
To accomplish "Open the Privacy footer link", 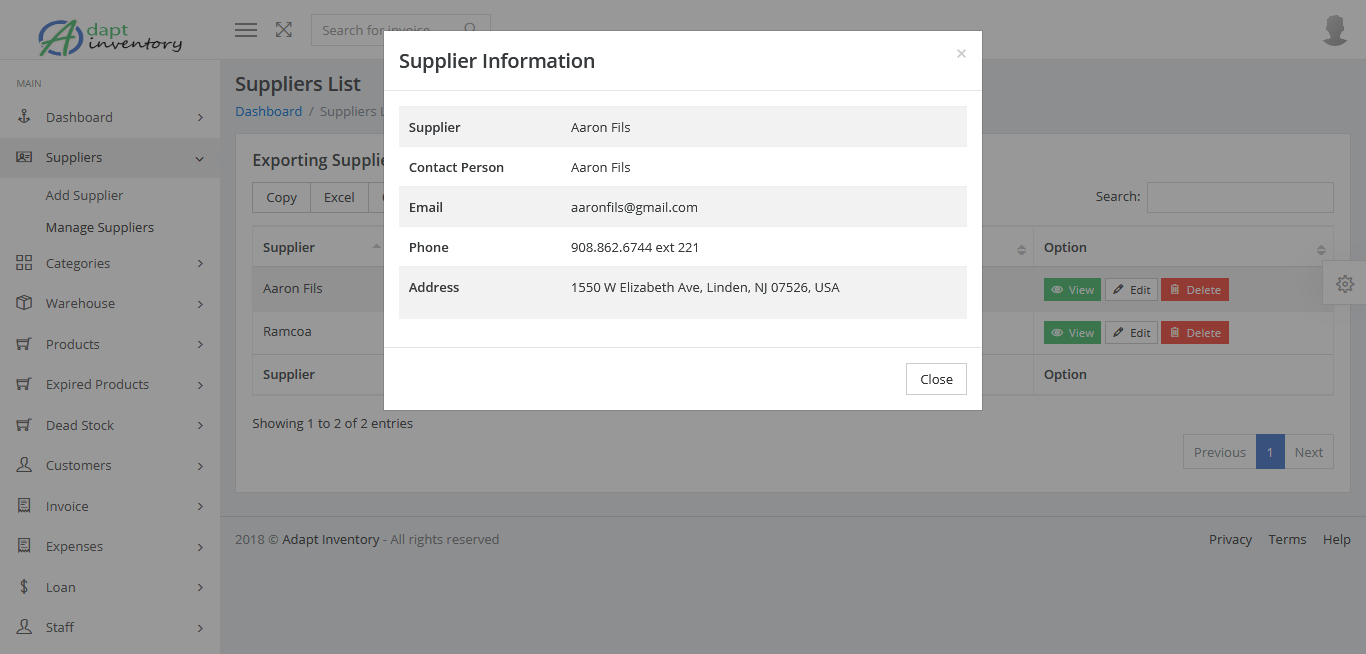I will coord(1230,539).
